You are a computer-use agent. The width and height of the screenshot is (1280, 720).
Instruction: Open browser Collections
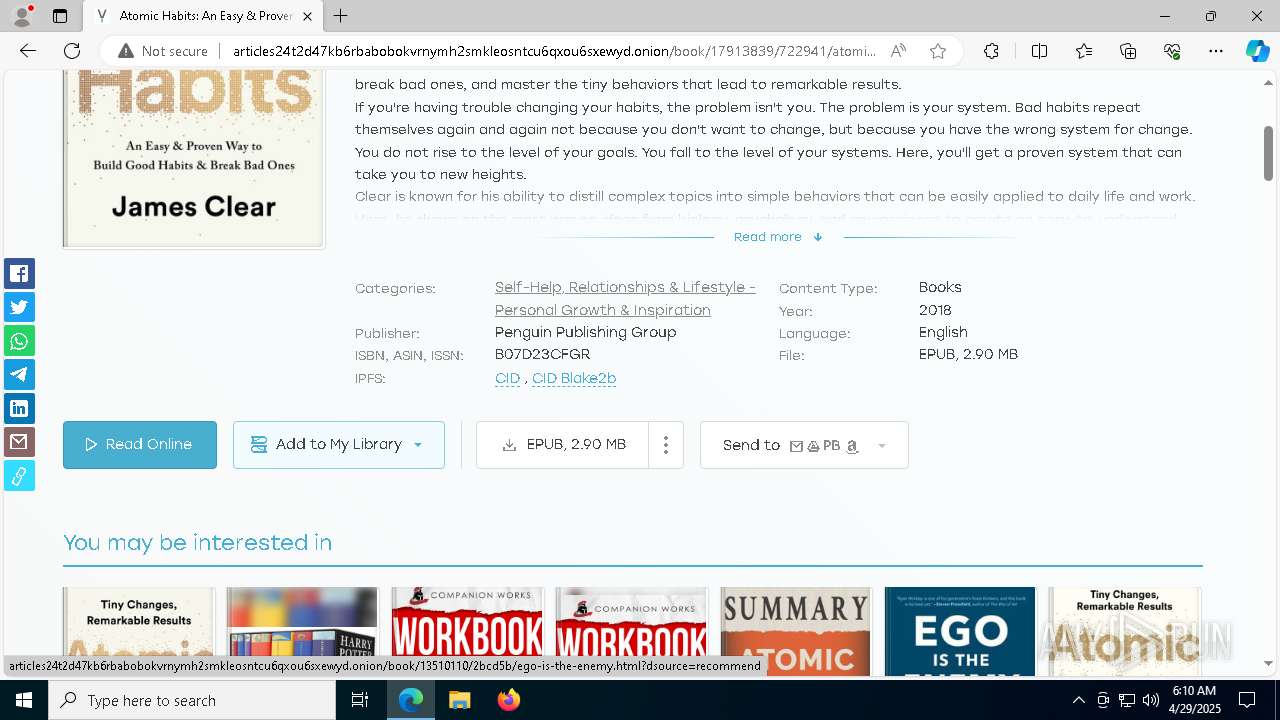[1128, 51]
